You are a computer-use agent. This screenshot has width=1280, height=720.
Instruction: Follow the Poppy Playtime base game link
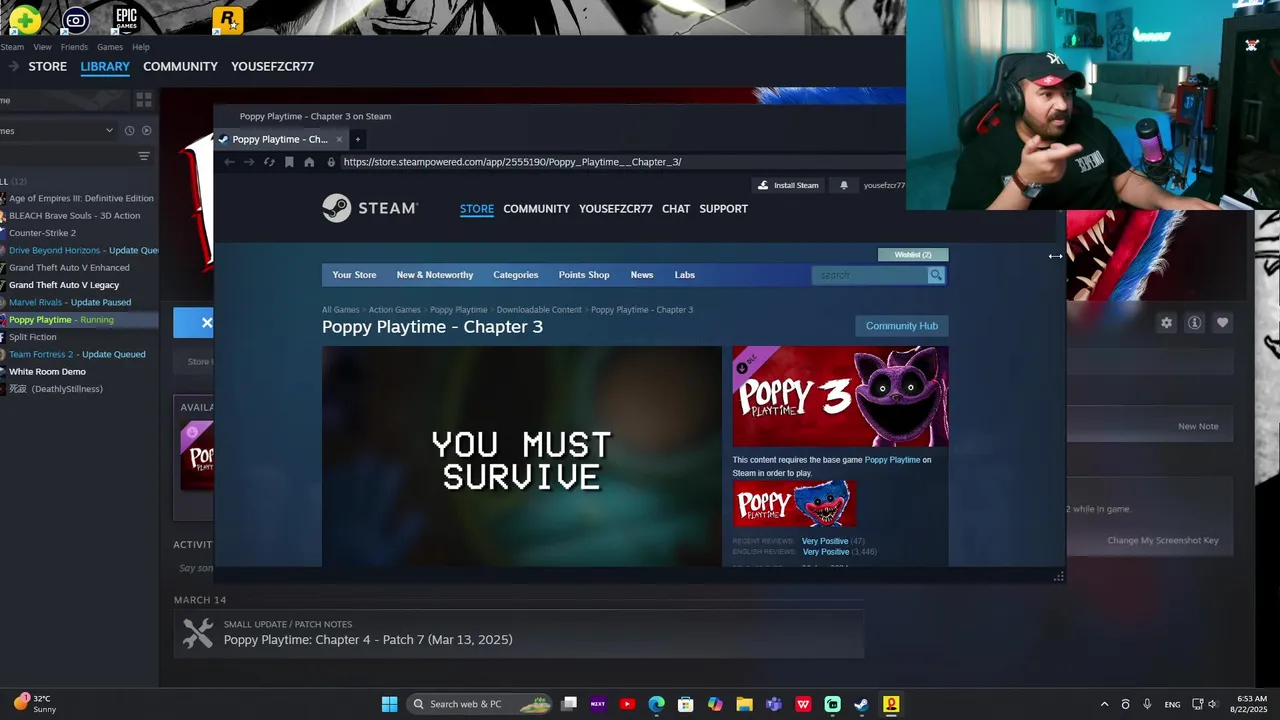(892, 460)
